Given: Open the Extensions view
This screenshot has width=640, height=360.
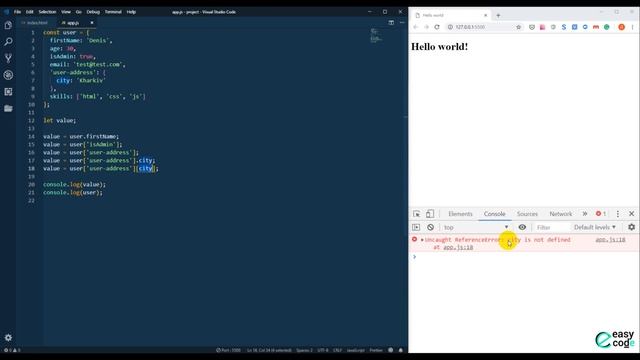Looking at the screenshot, I should pyautogui.click(x=8, y=92).
